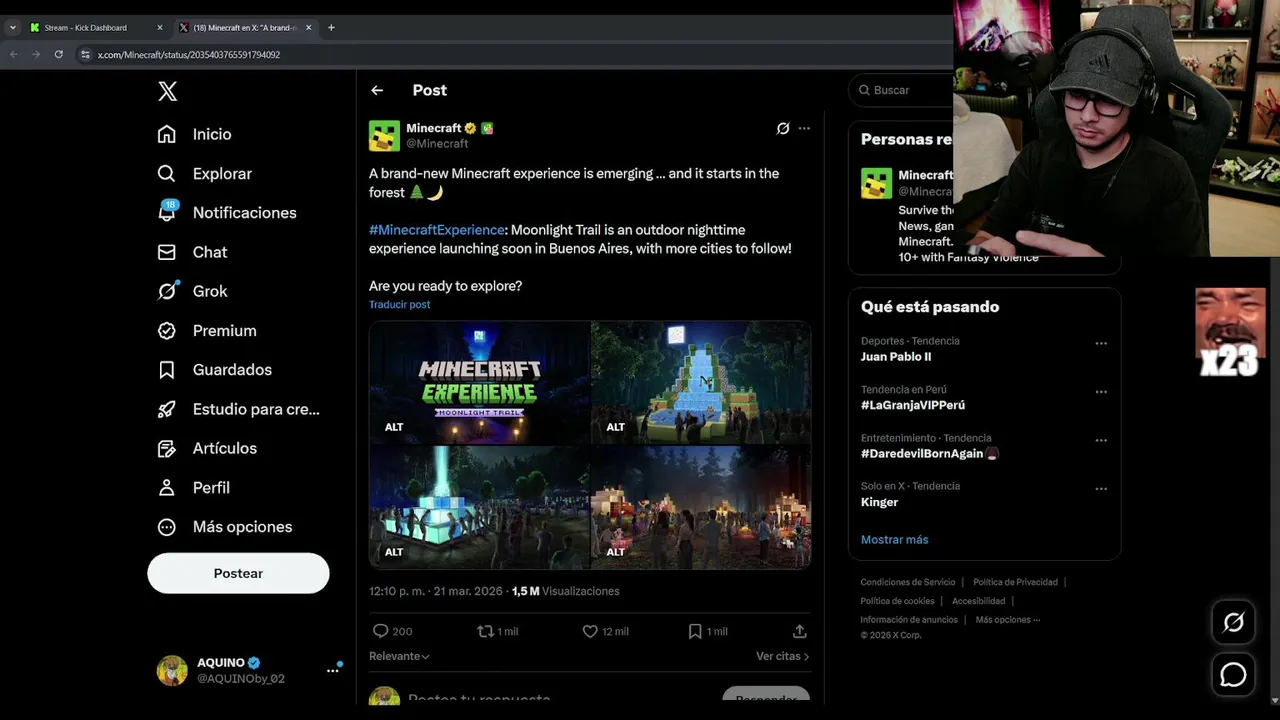
Task: Open Chat in sidebar
Action: click(192, 252)
